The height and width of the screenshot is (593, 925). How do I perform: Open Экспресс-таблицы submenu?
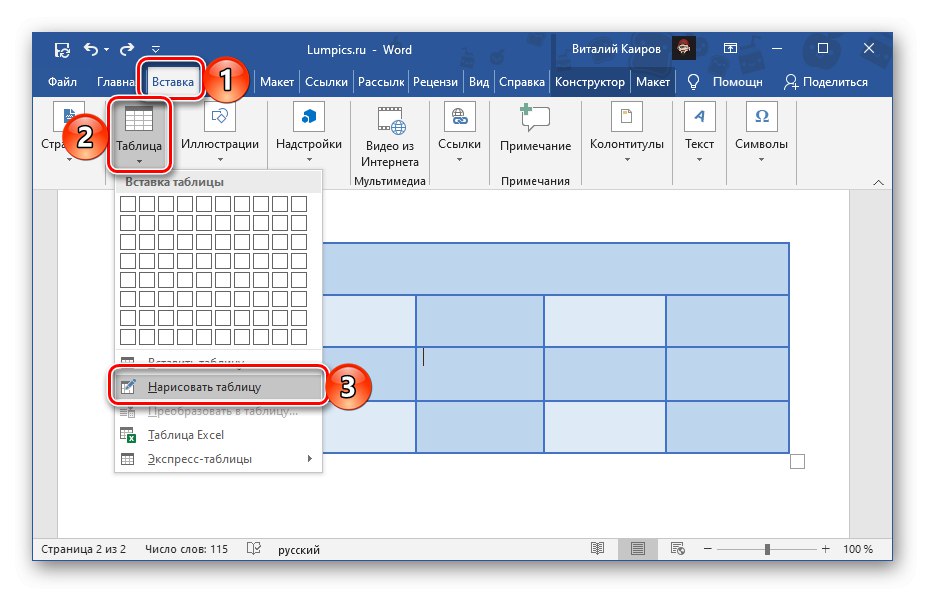[x=219, y=459]
